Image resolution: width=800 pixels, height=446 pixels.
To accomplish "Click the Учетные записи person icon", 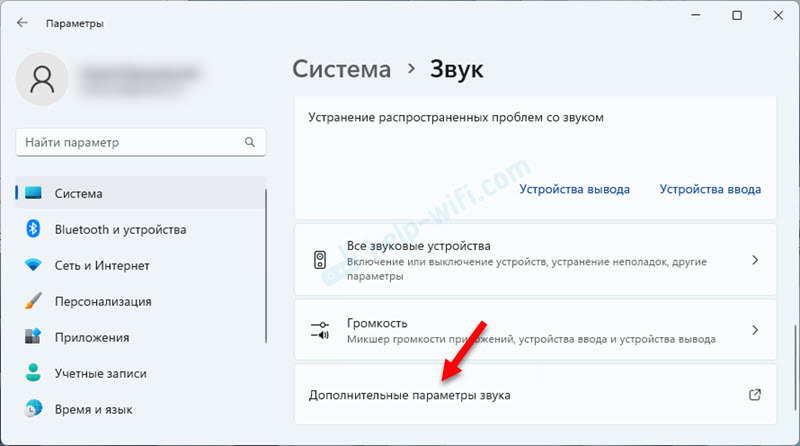I will click(33, 373).
